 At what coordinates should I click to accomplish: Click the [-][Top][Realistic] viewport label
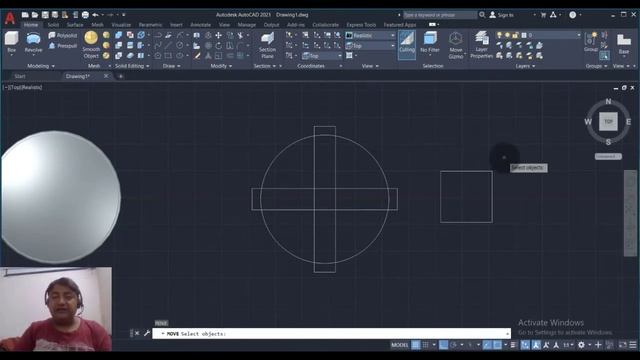(22, 87)
